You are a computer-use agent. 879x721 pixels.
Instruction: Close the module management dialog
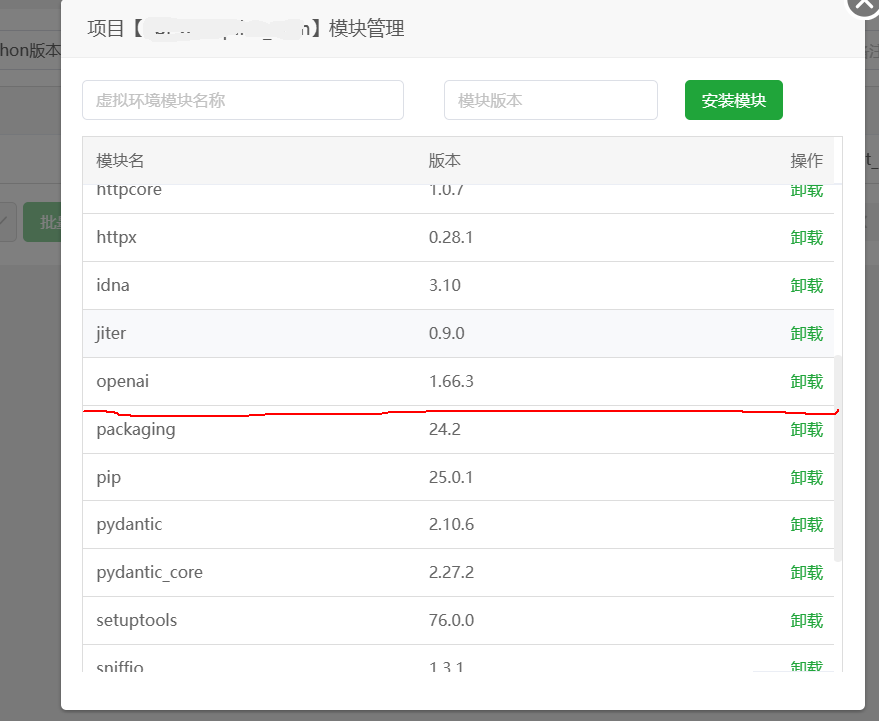pyautogui.click(x=865, y=4)
